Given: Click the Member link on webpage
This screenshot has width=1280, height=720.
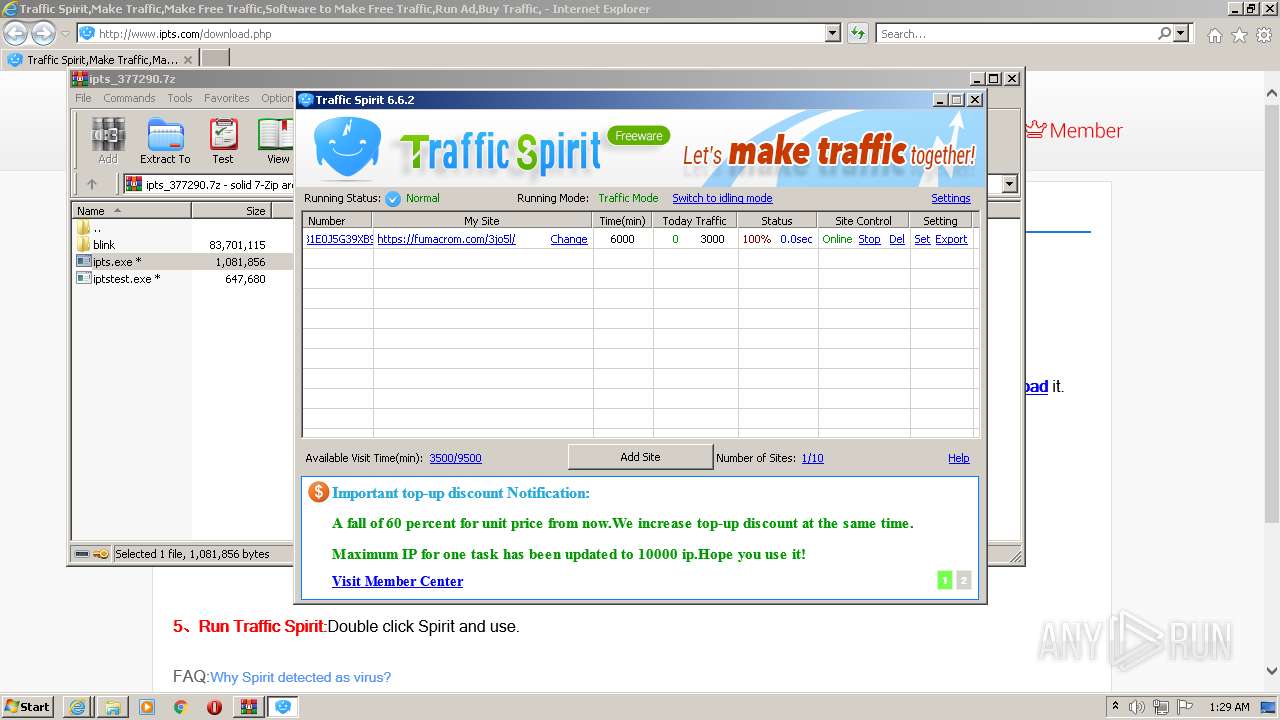Looking at the screenshot, I should point(1074,131).
